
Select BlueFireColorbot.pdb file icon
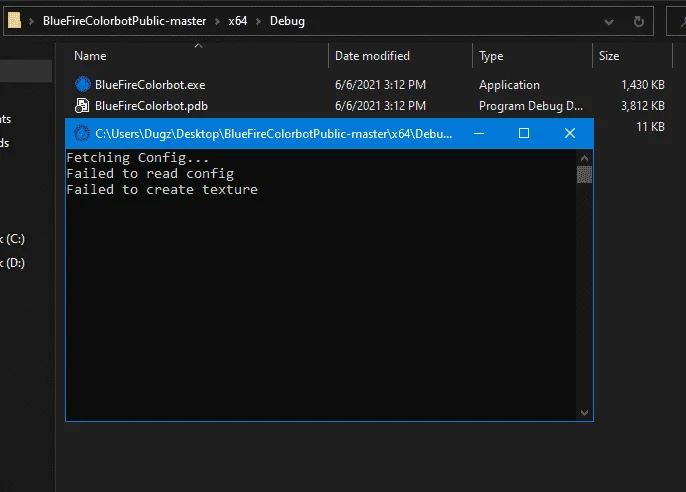click(x=82, y=105)
